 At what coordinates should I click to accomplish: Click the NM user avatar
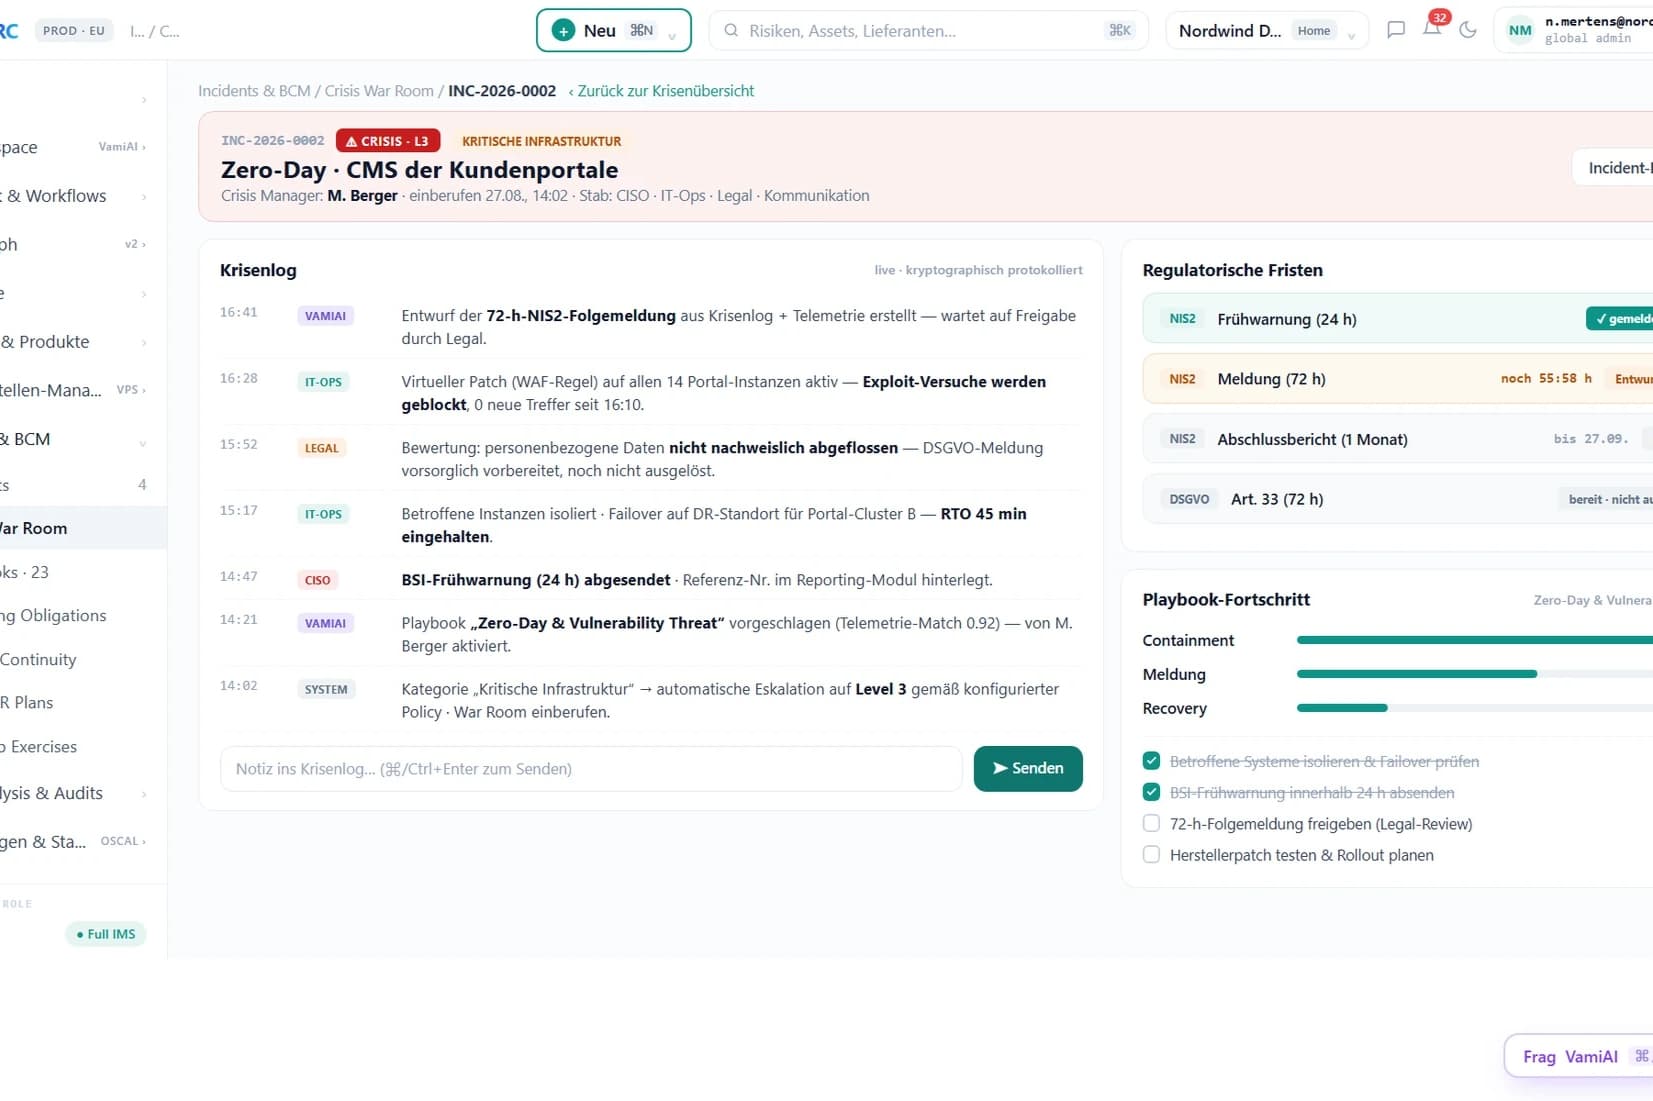[x=1520, y=31]
